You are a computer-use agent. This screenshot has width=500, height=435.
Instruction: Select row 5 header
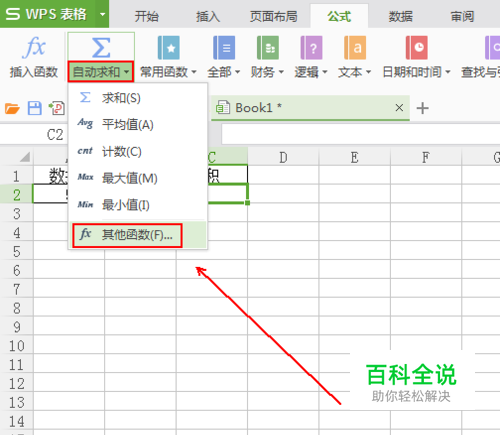pyautogui.click(x=16, y=251)
